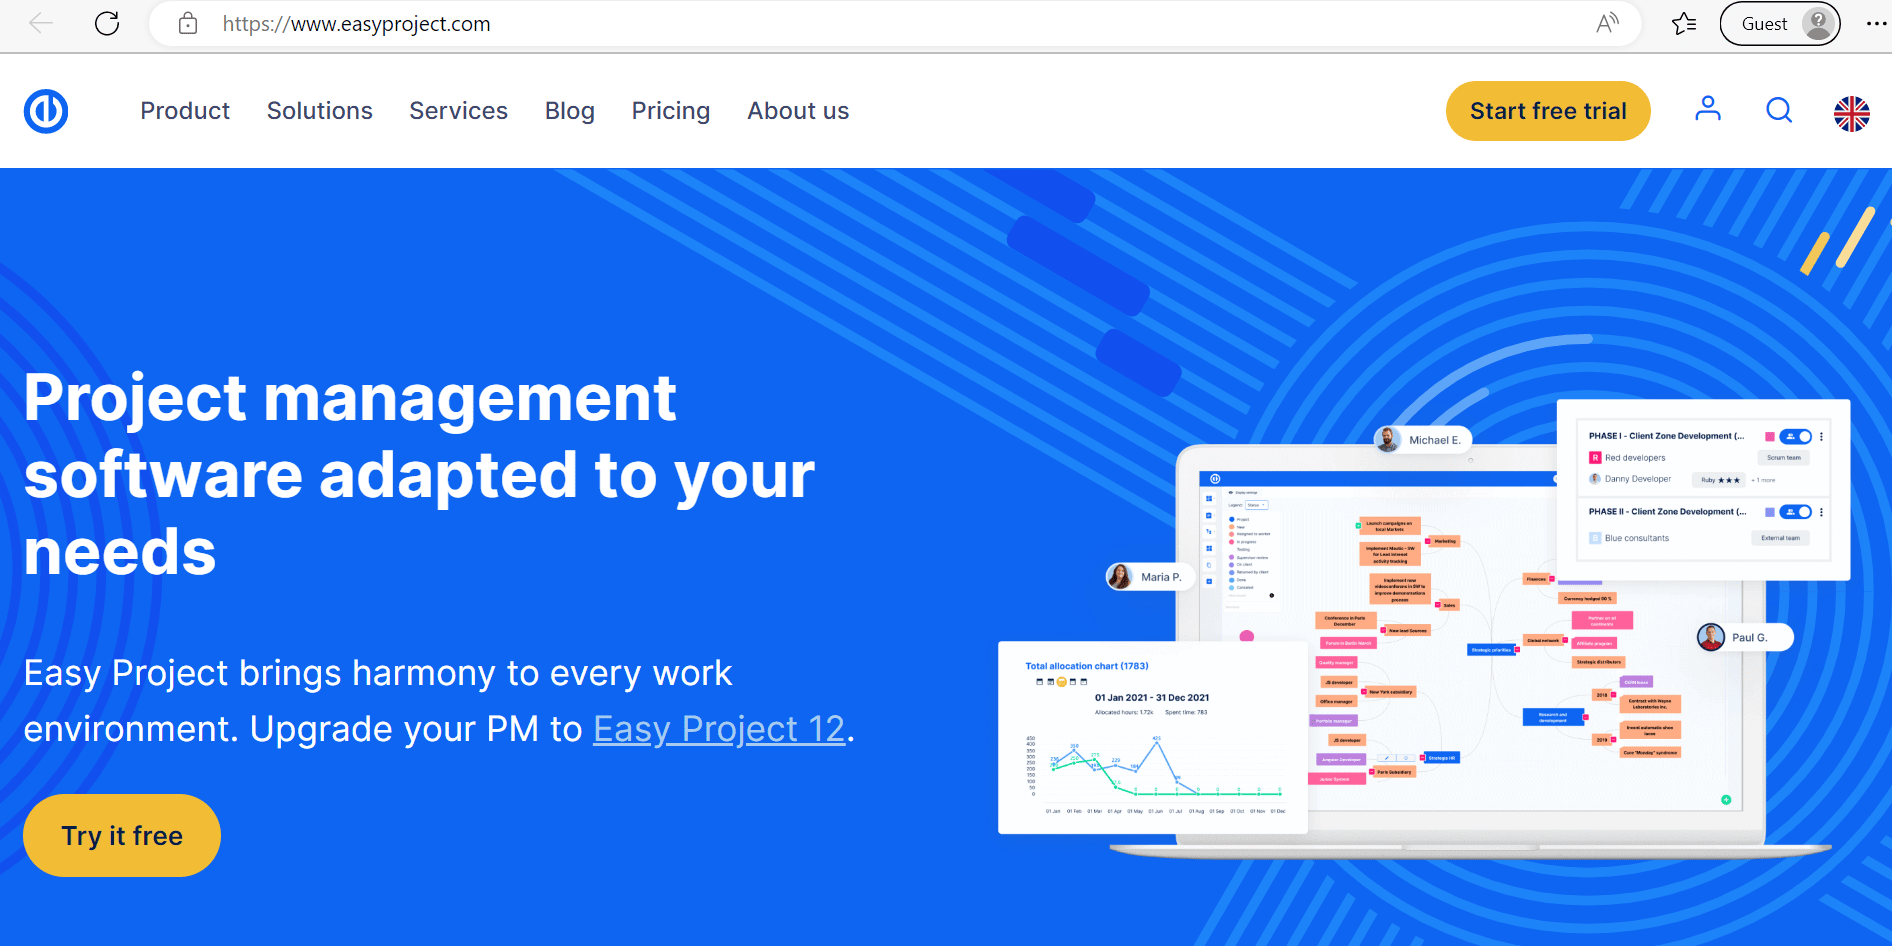The image size is (1892, 946).
Task: Click the Paul G. avatar badge
Action: pyautogui.click(x=1744, y=637)
